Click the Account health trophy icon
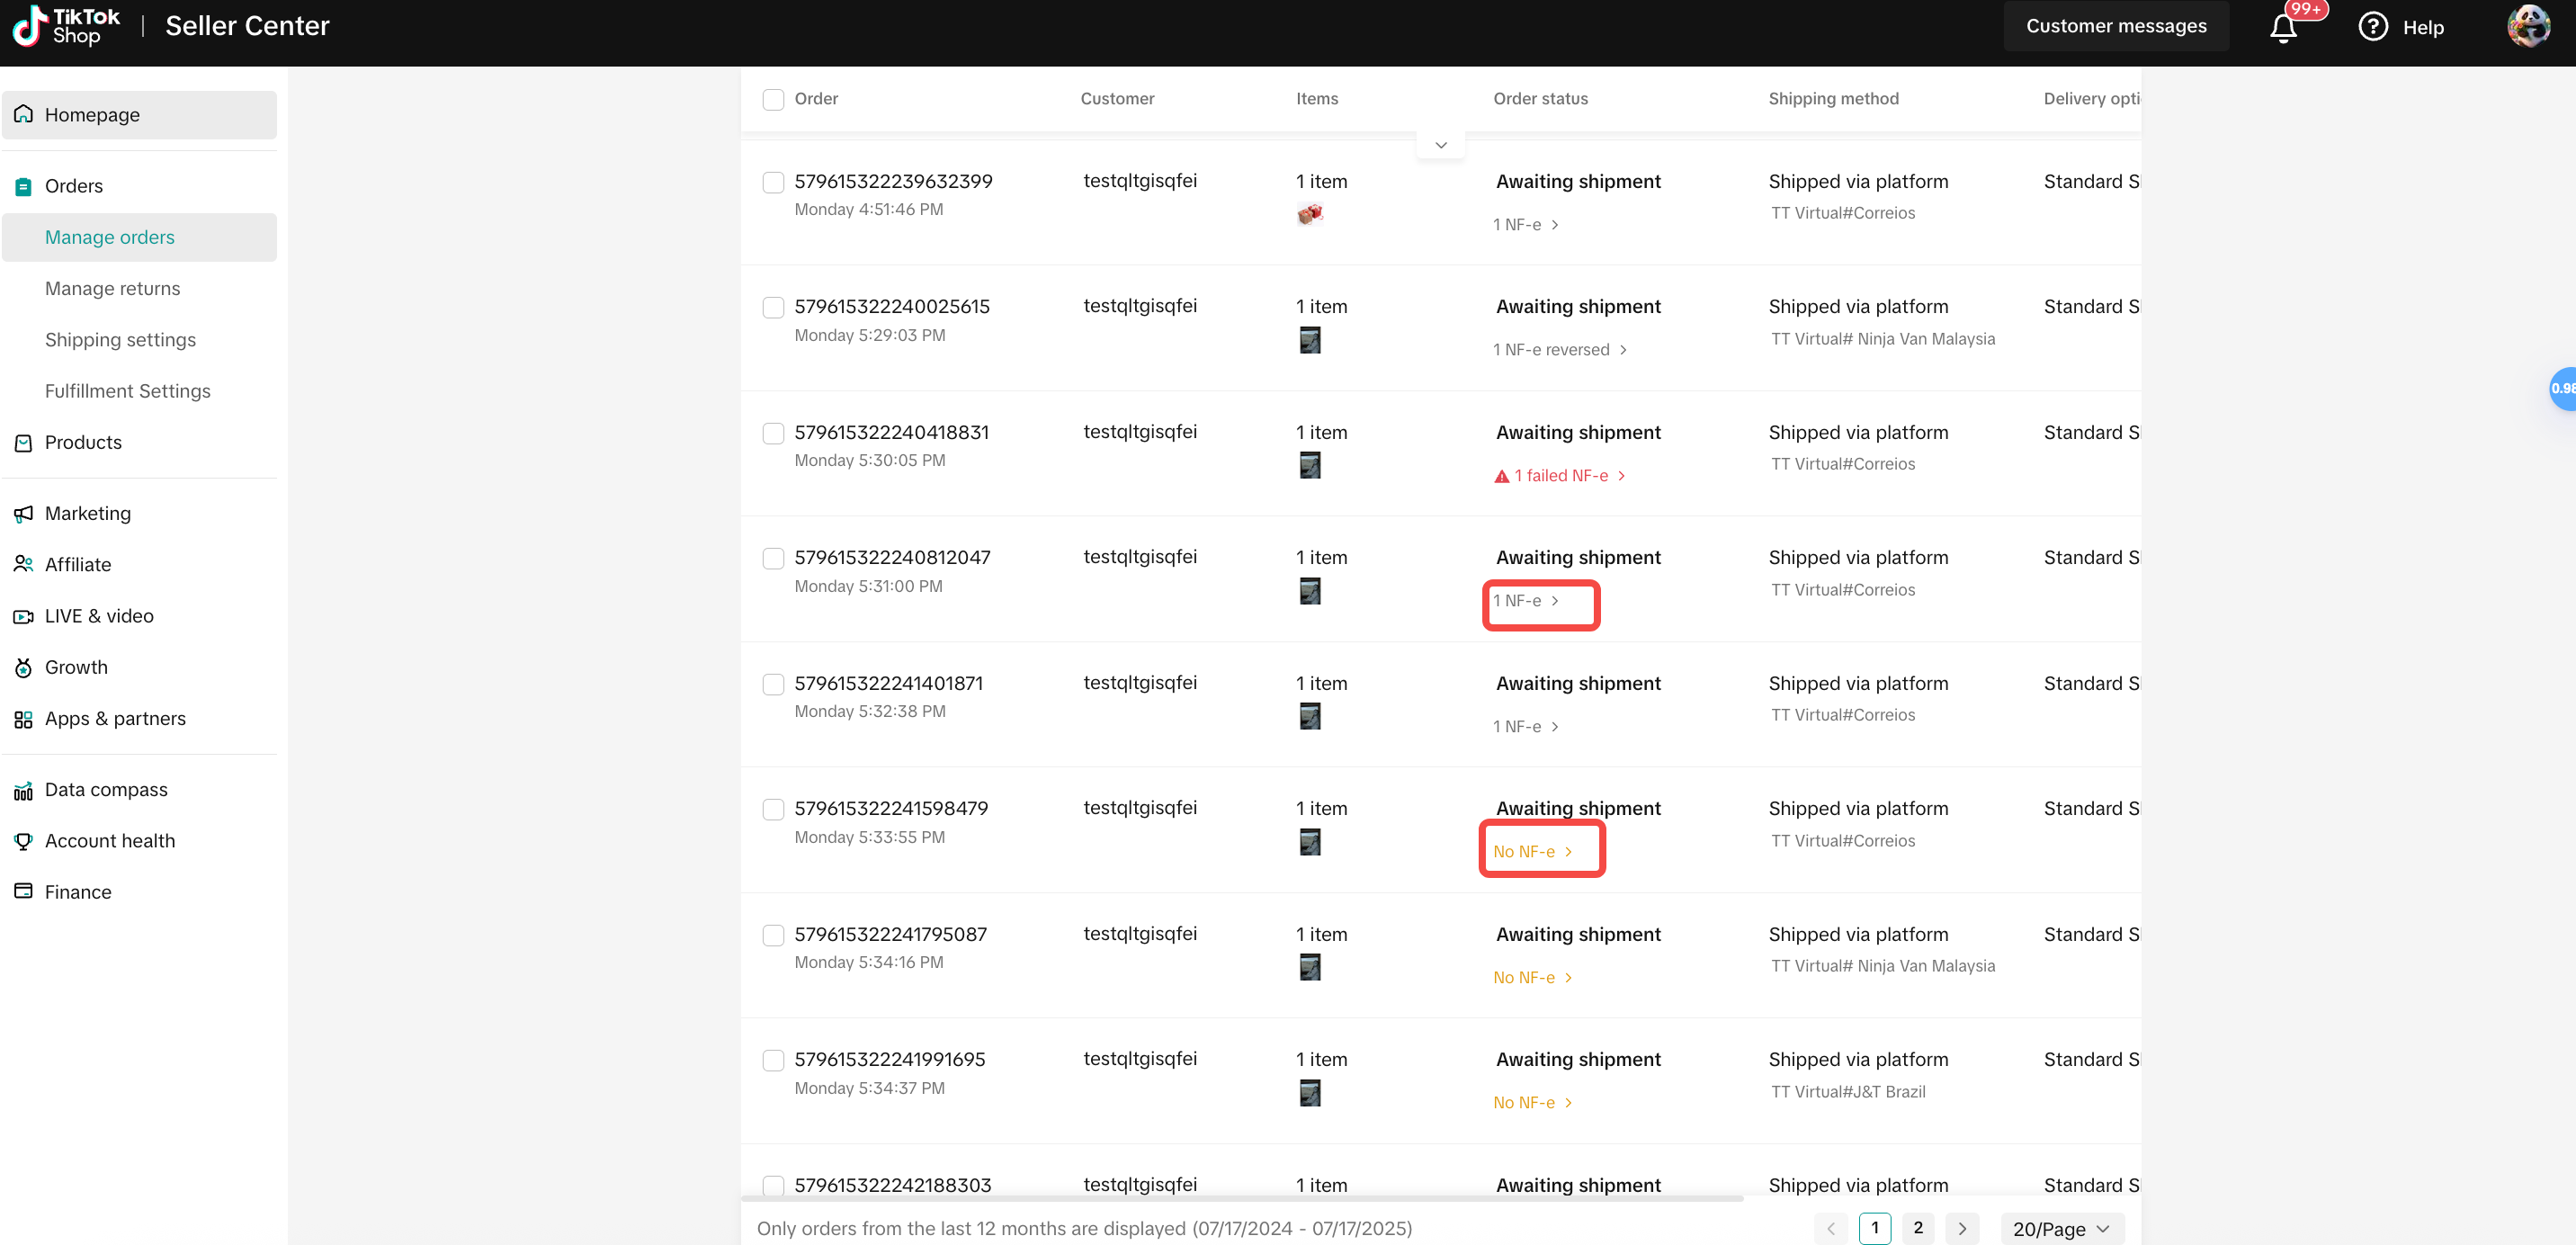This screenshot has width=2576, height=1245. tap(23, 841)
